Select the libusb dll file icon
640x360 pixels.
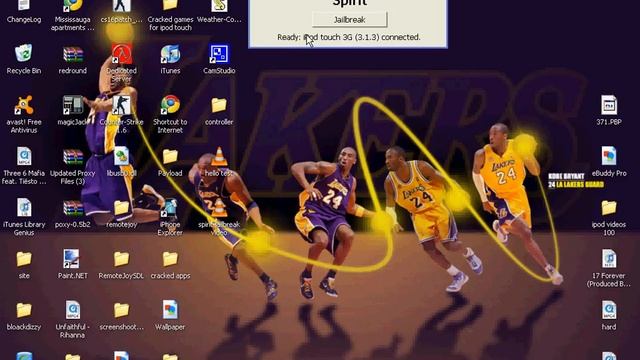point(122,157)
